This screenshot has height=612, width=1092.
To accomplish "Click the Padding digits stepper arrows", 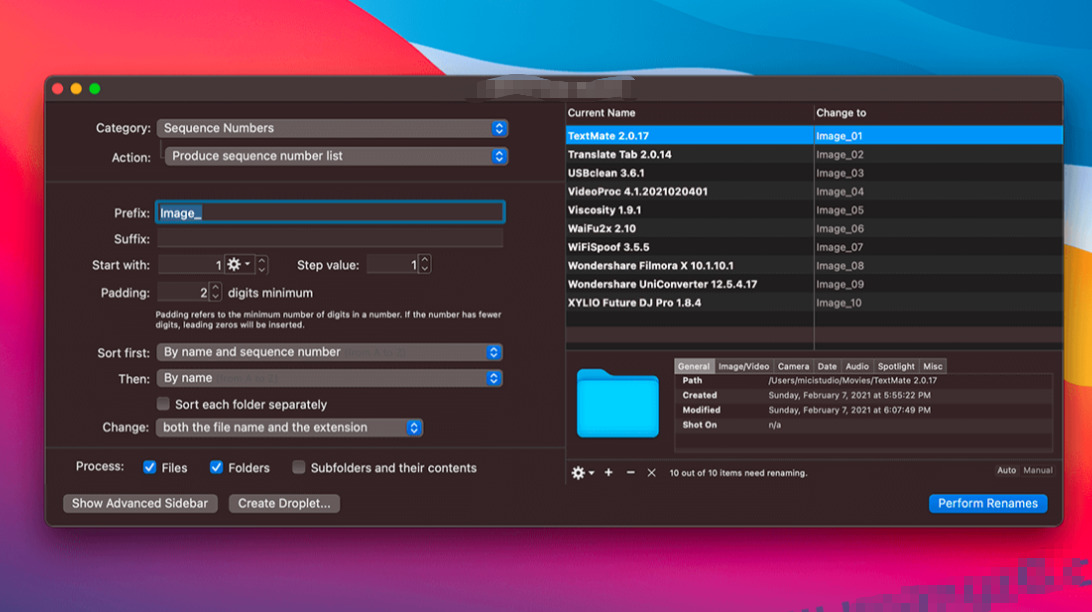I will tap(215, 293).
